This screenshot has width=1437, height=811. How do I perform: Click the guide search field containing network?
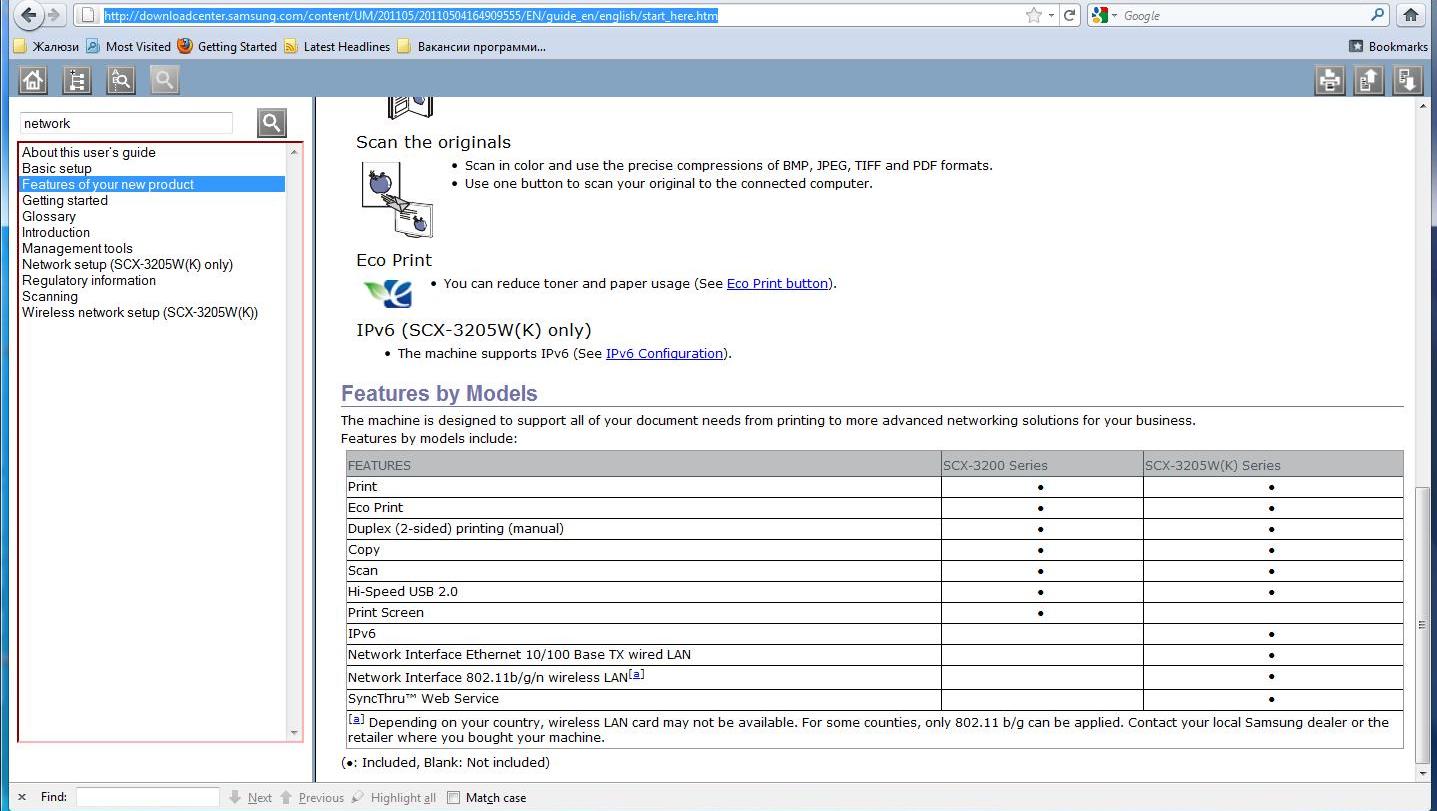point(127,123)
